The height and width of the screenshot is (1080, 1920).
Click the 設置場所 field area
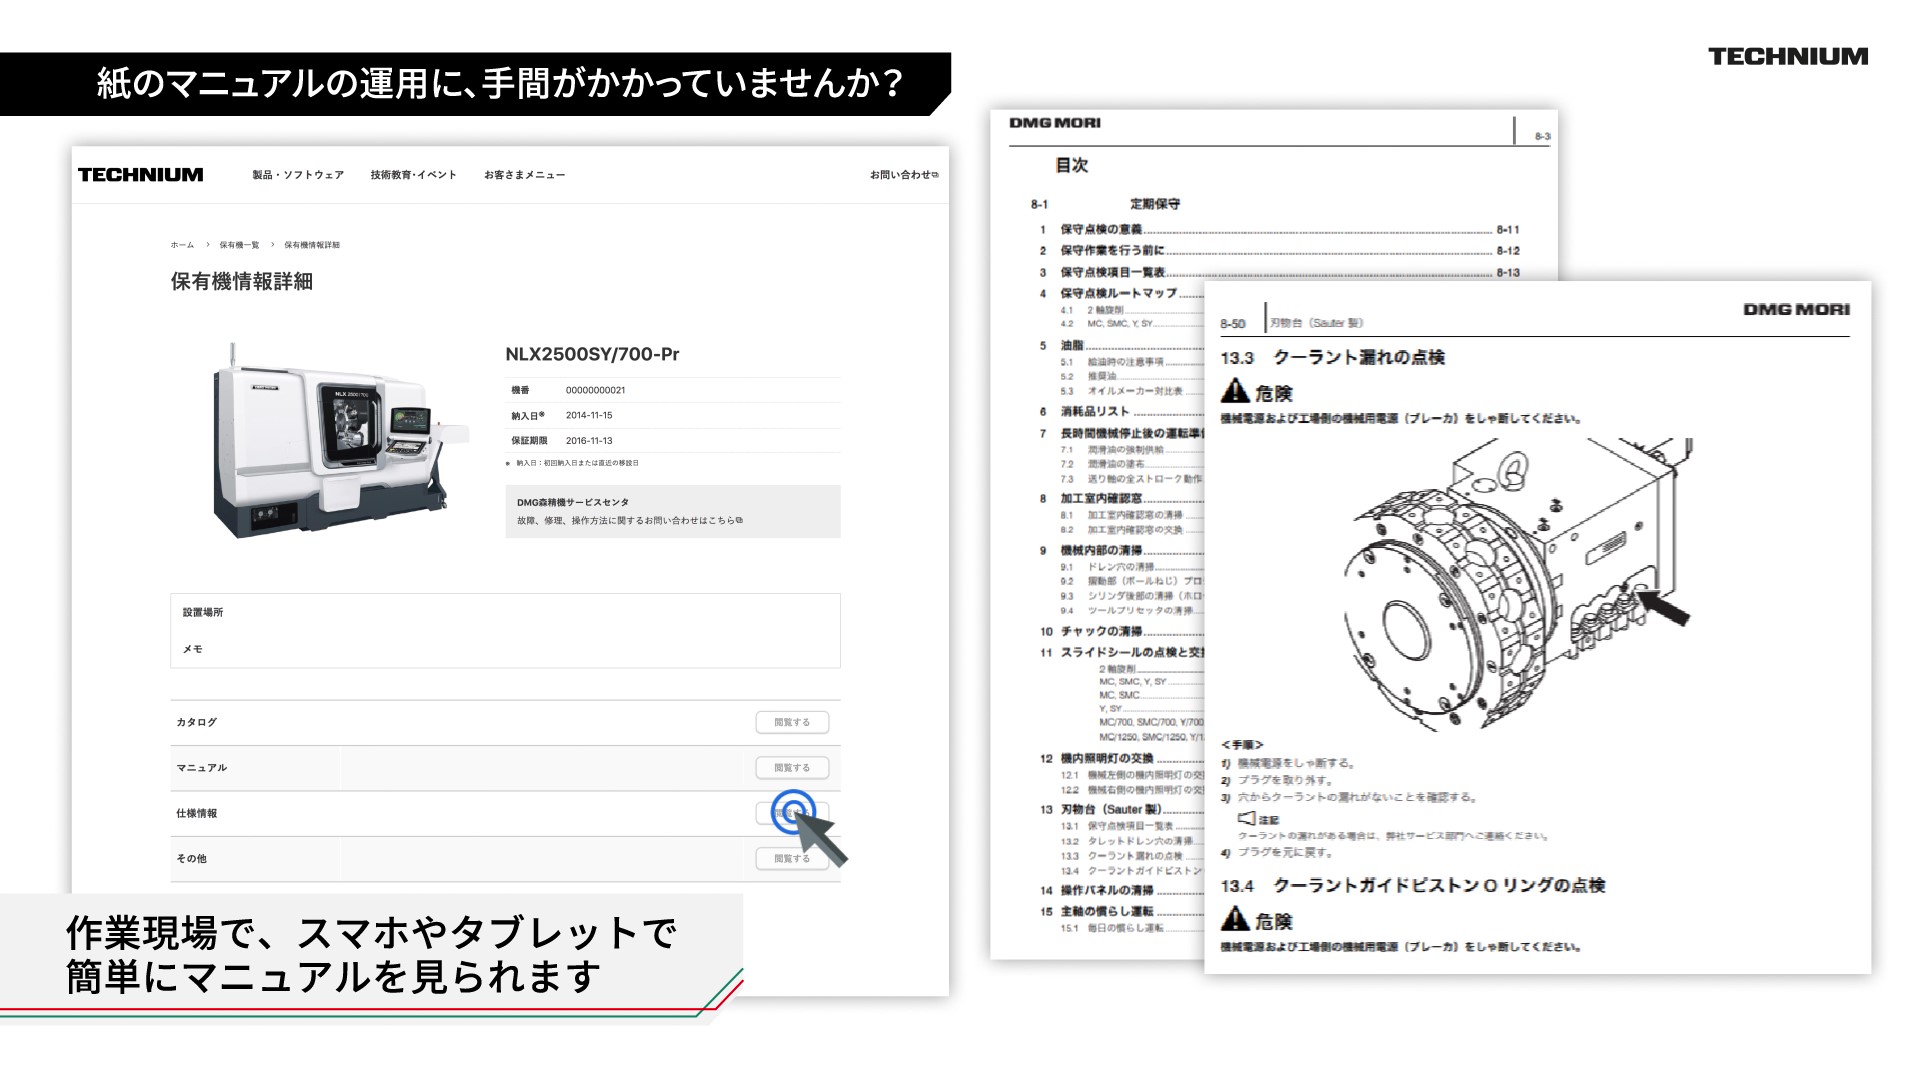pyautogui.click(x=505, y=612)
